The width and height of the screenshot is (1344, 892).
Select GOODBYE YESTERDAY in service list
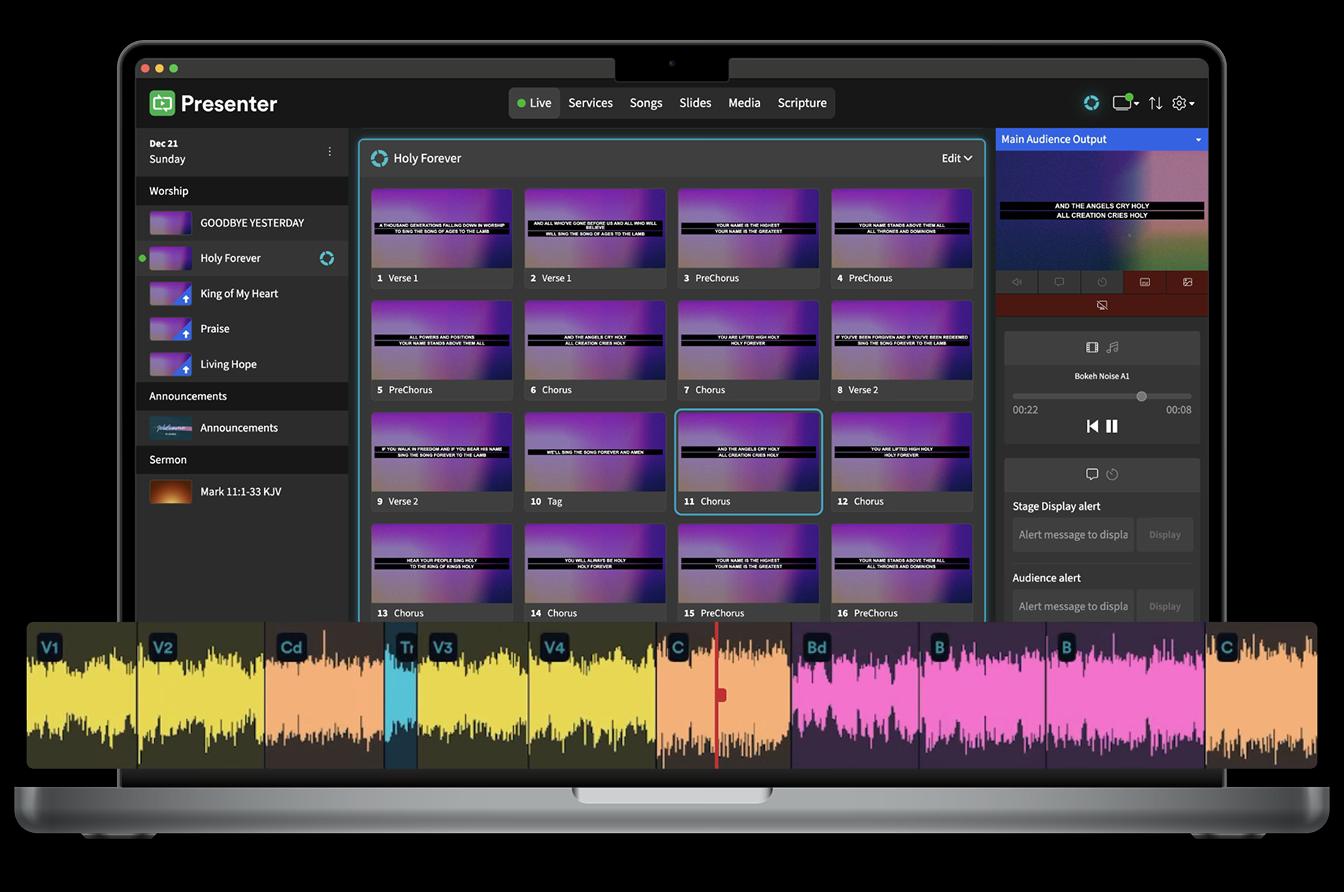click(x=242, y=223)
